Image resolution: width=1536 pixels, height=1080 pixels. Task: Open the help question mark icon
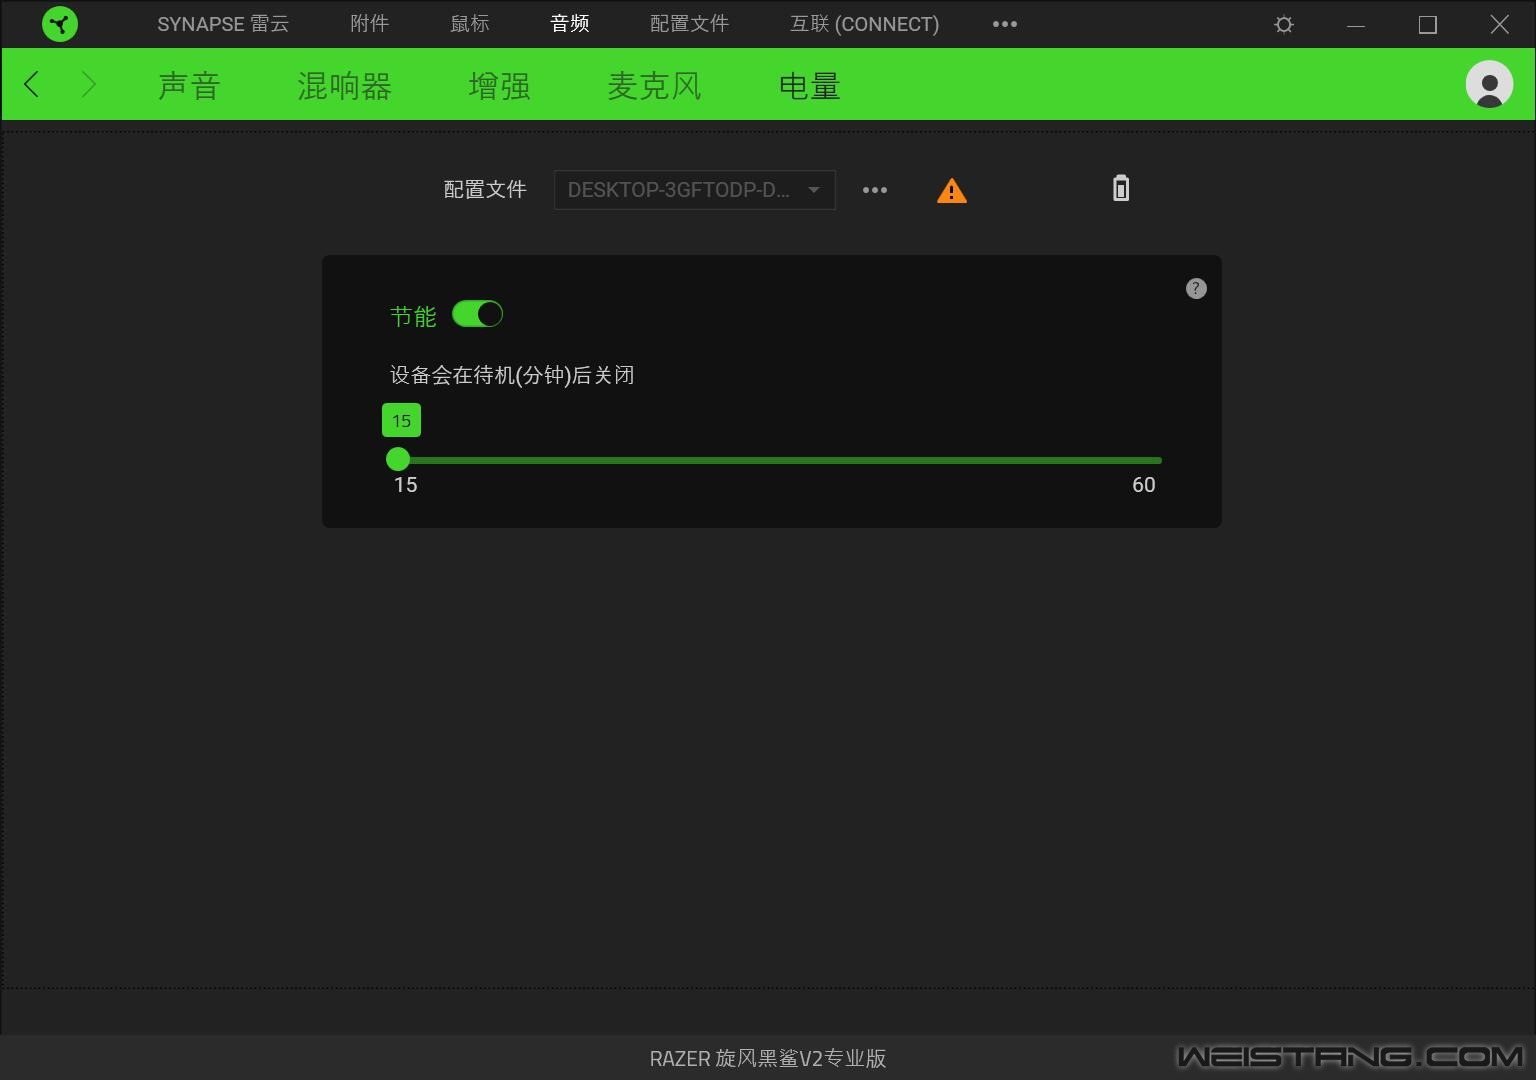pyautogui.click(x=1196, y=289)
